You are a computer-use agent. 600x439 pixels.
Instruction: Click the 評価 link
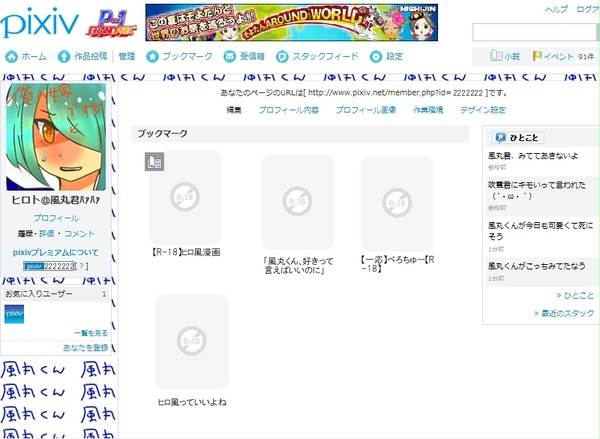pos(47,233)
